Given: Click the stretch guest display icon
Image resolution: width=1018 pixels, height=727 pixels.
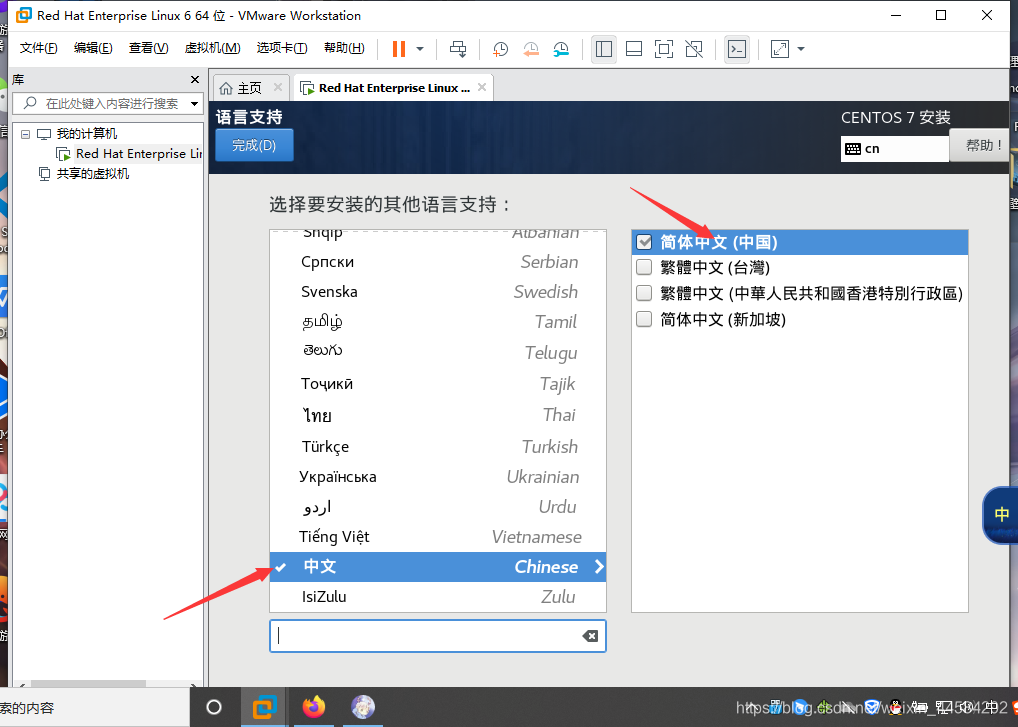Looking at the screenshot, I should point(779,49).
